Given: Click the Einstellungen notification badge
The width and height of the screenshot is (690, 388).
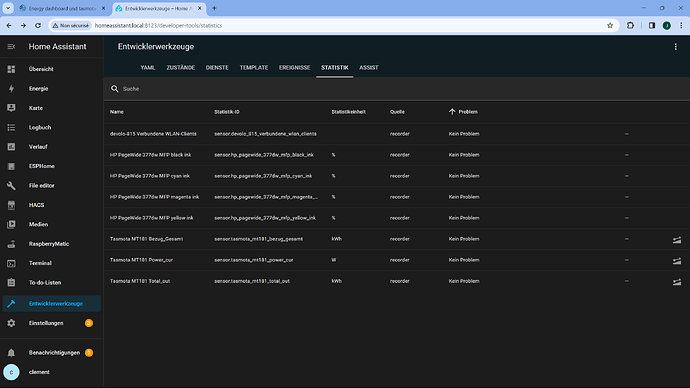Looking at the screenshot, I should (x=88, y=323).
